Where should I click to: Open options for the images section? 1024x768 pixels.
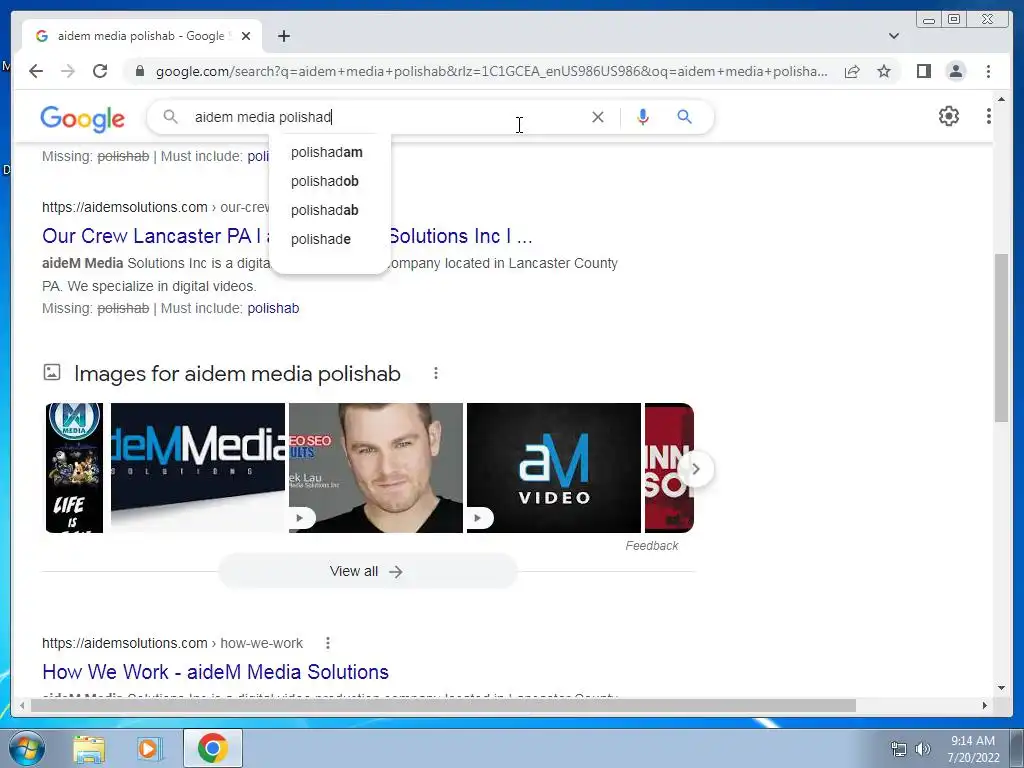[436, 374]
